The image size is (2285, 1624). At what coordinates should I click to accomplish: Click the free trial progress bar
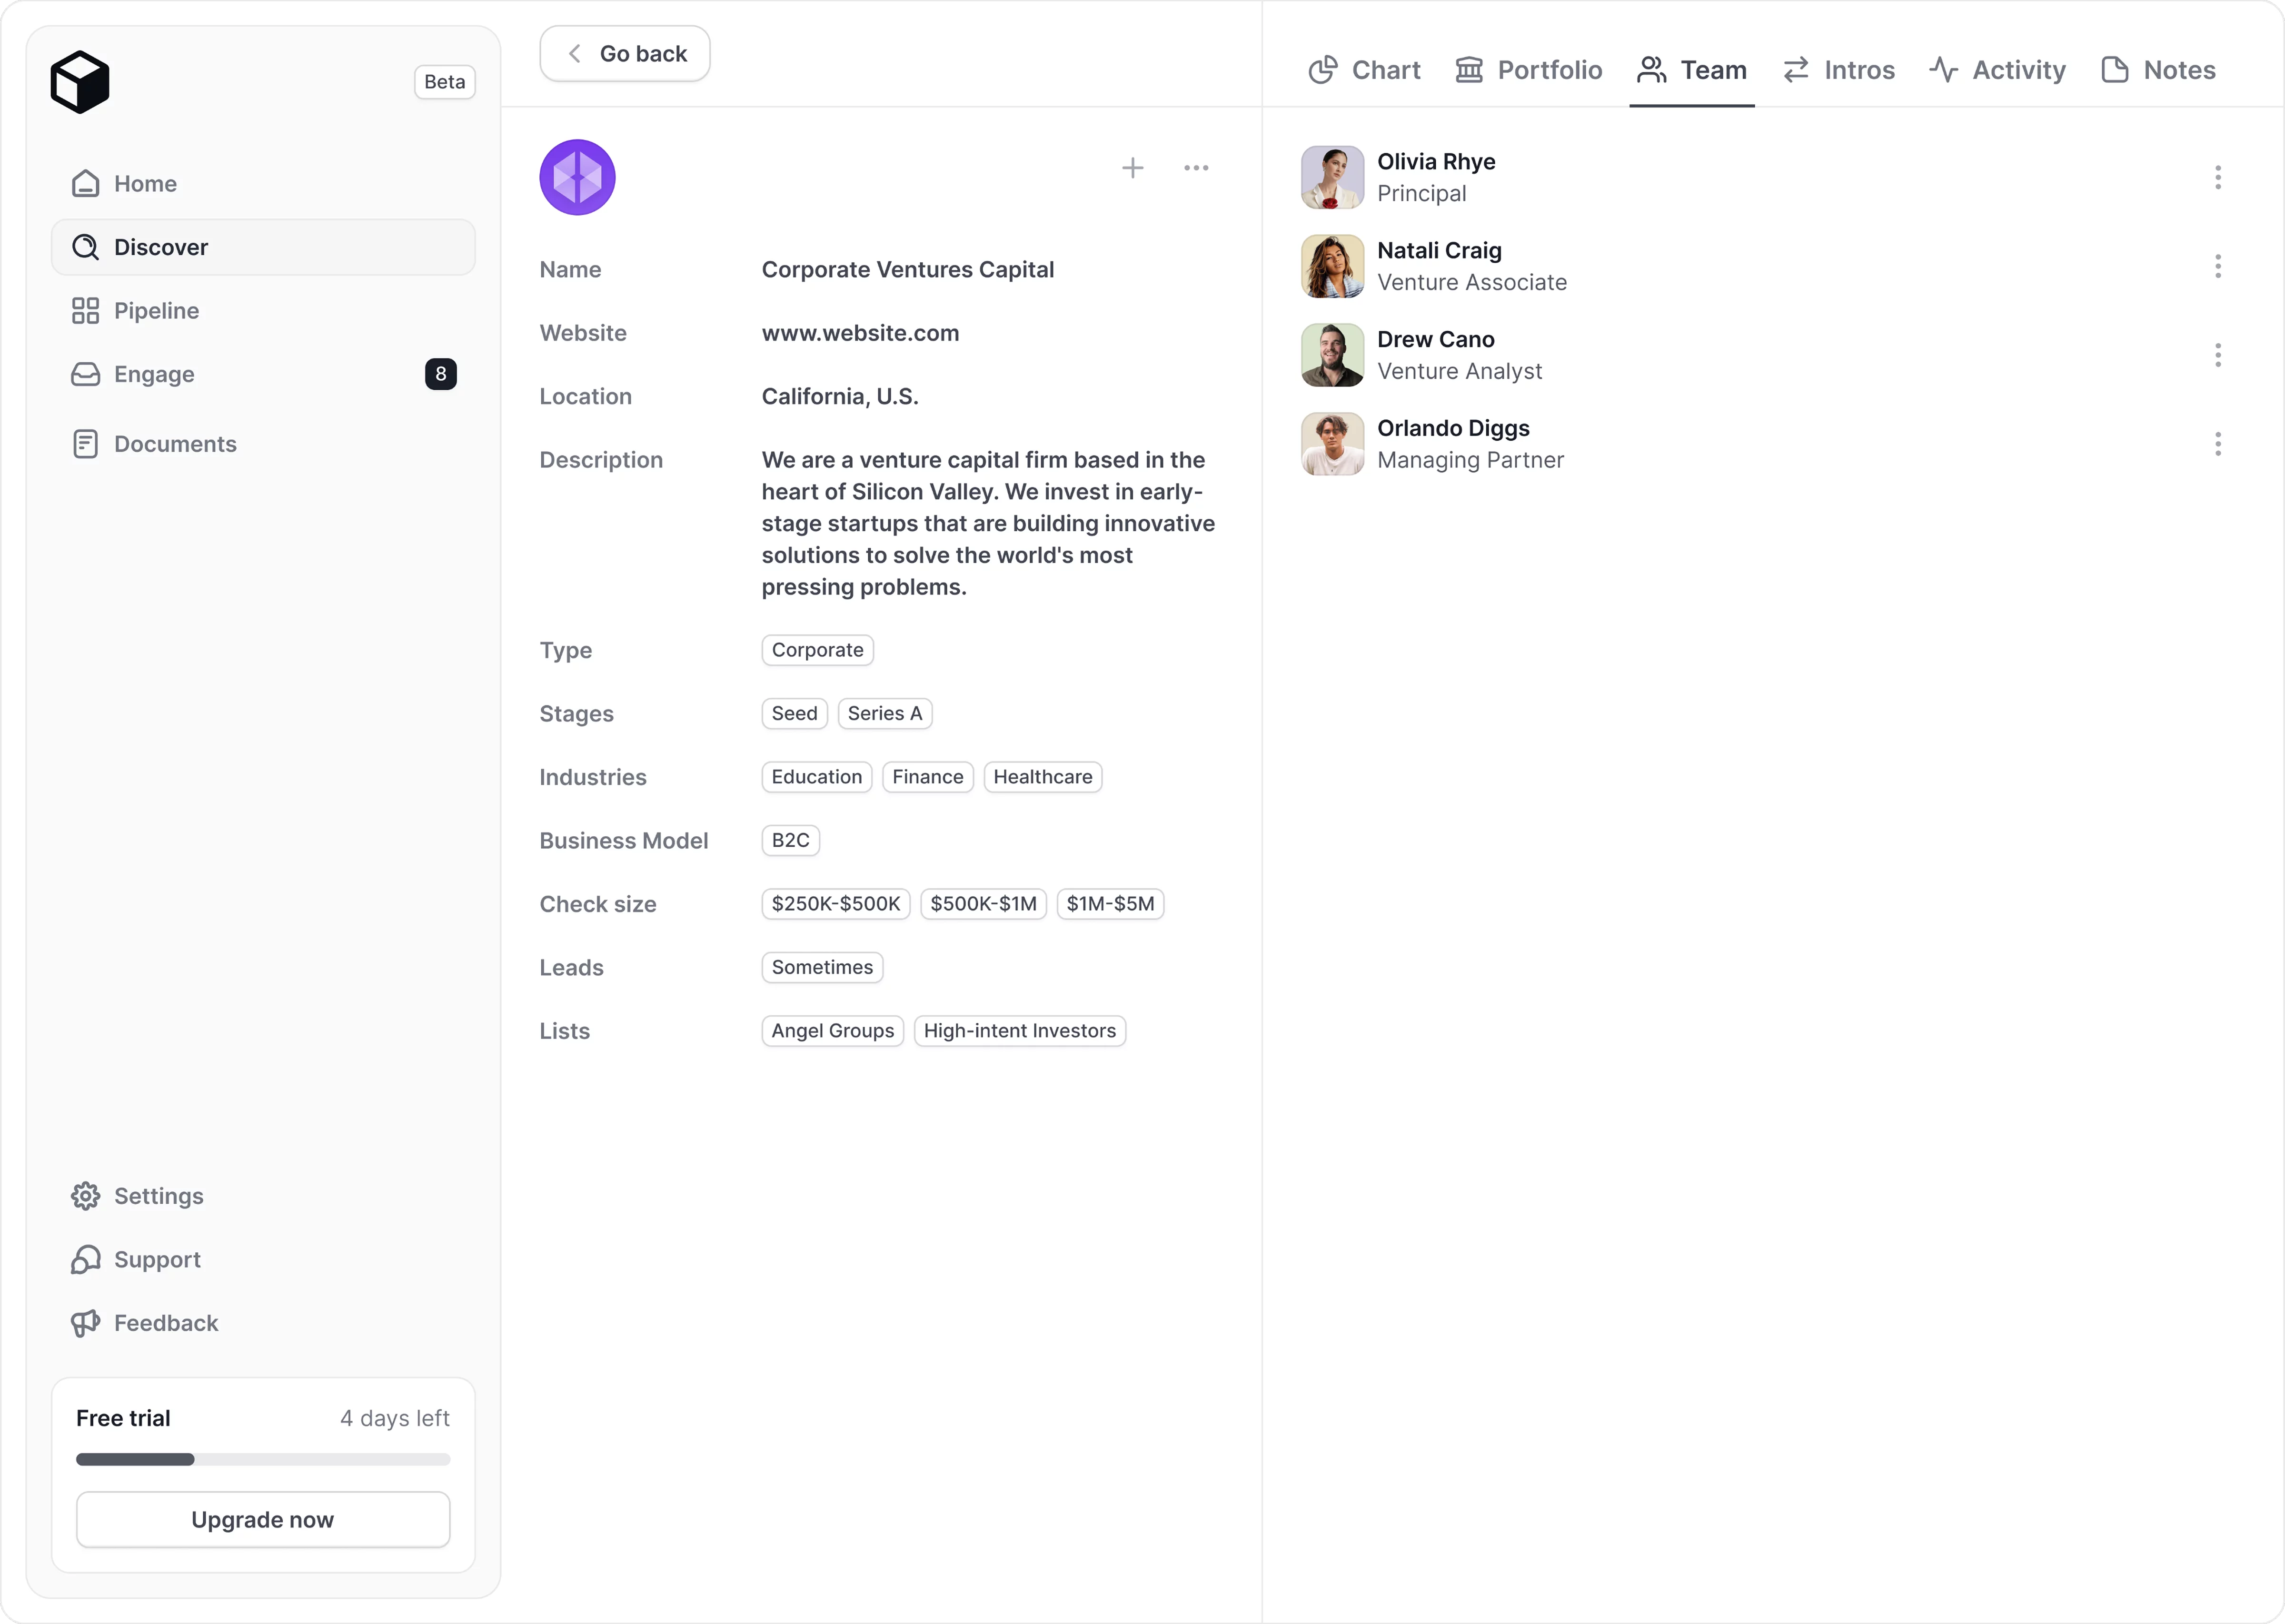263,1460
